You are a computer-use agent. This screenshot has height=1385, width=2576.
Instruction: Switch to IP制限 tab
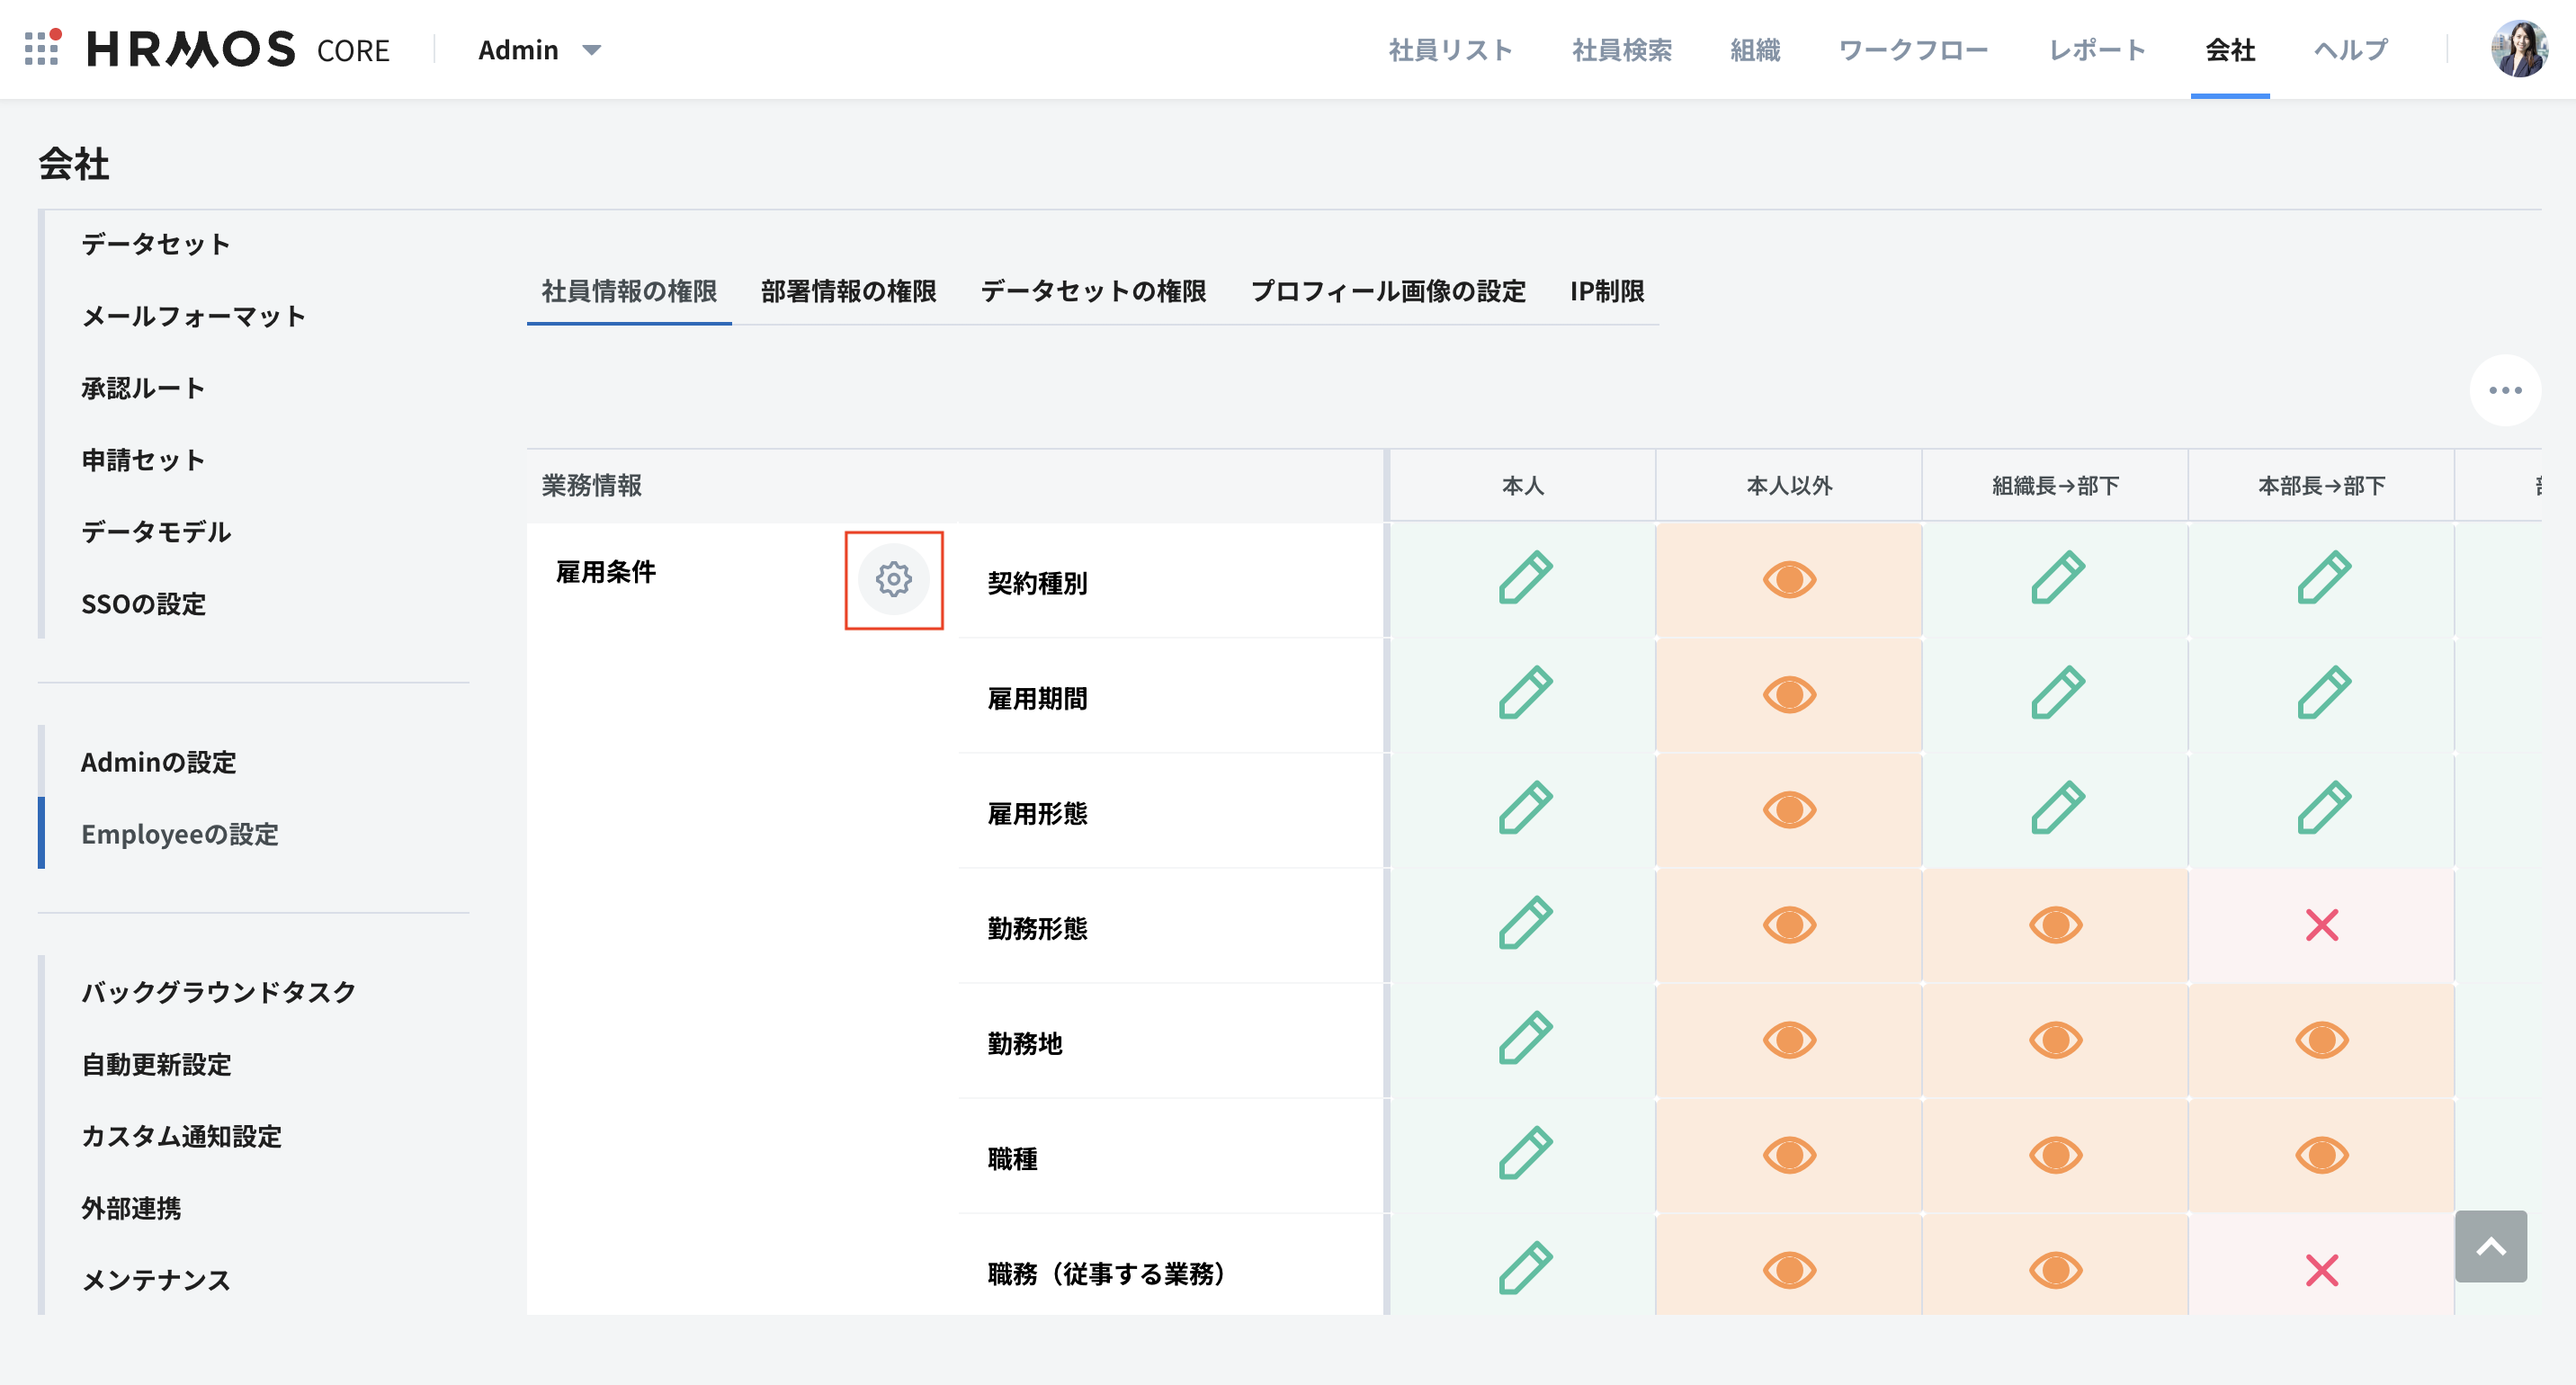pos(1606,291)
